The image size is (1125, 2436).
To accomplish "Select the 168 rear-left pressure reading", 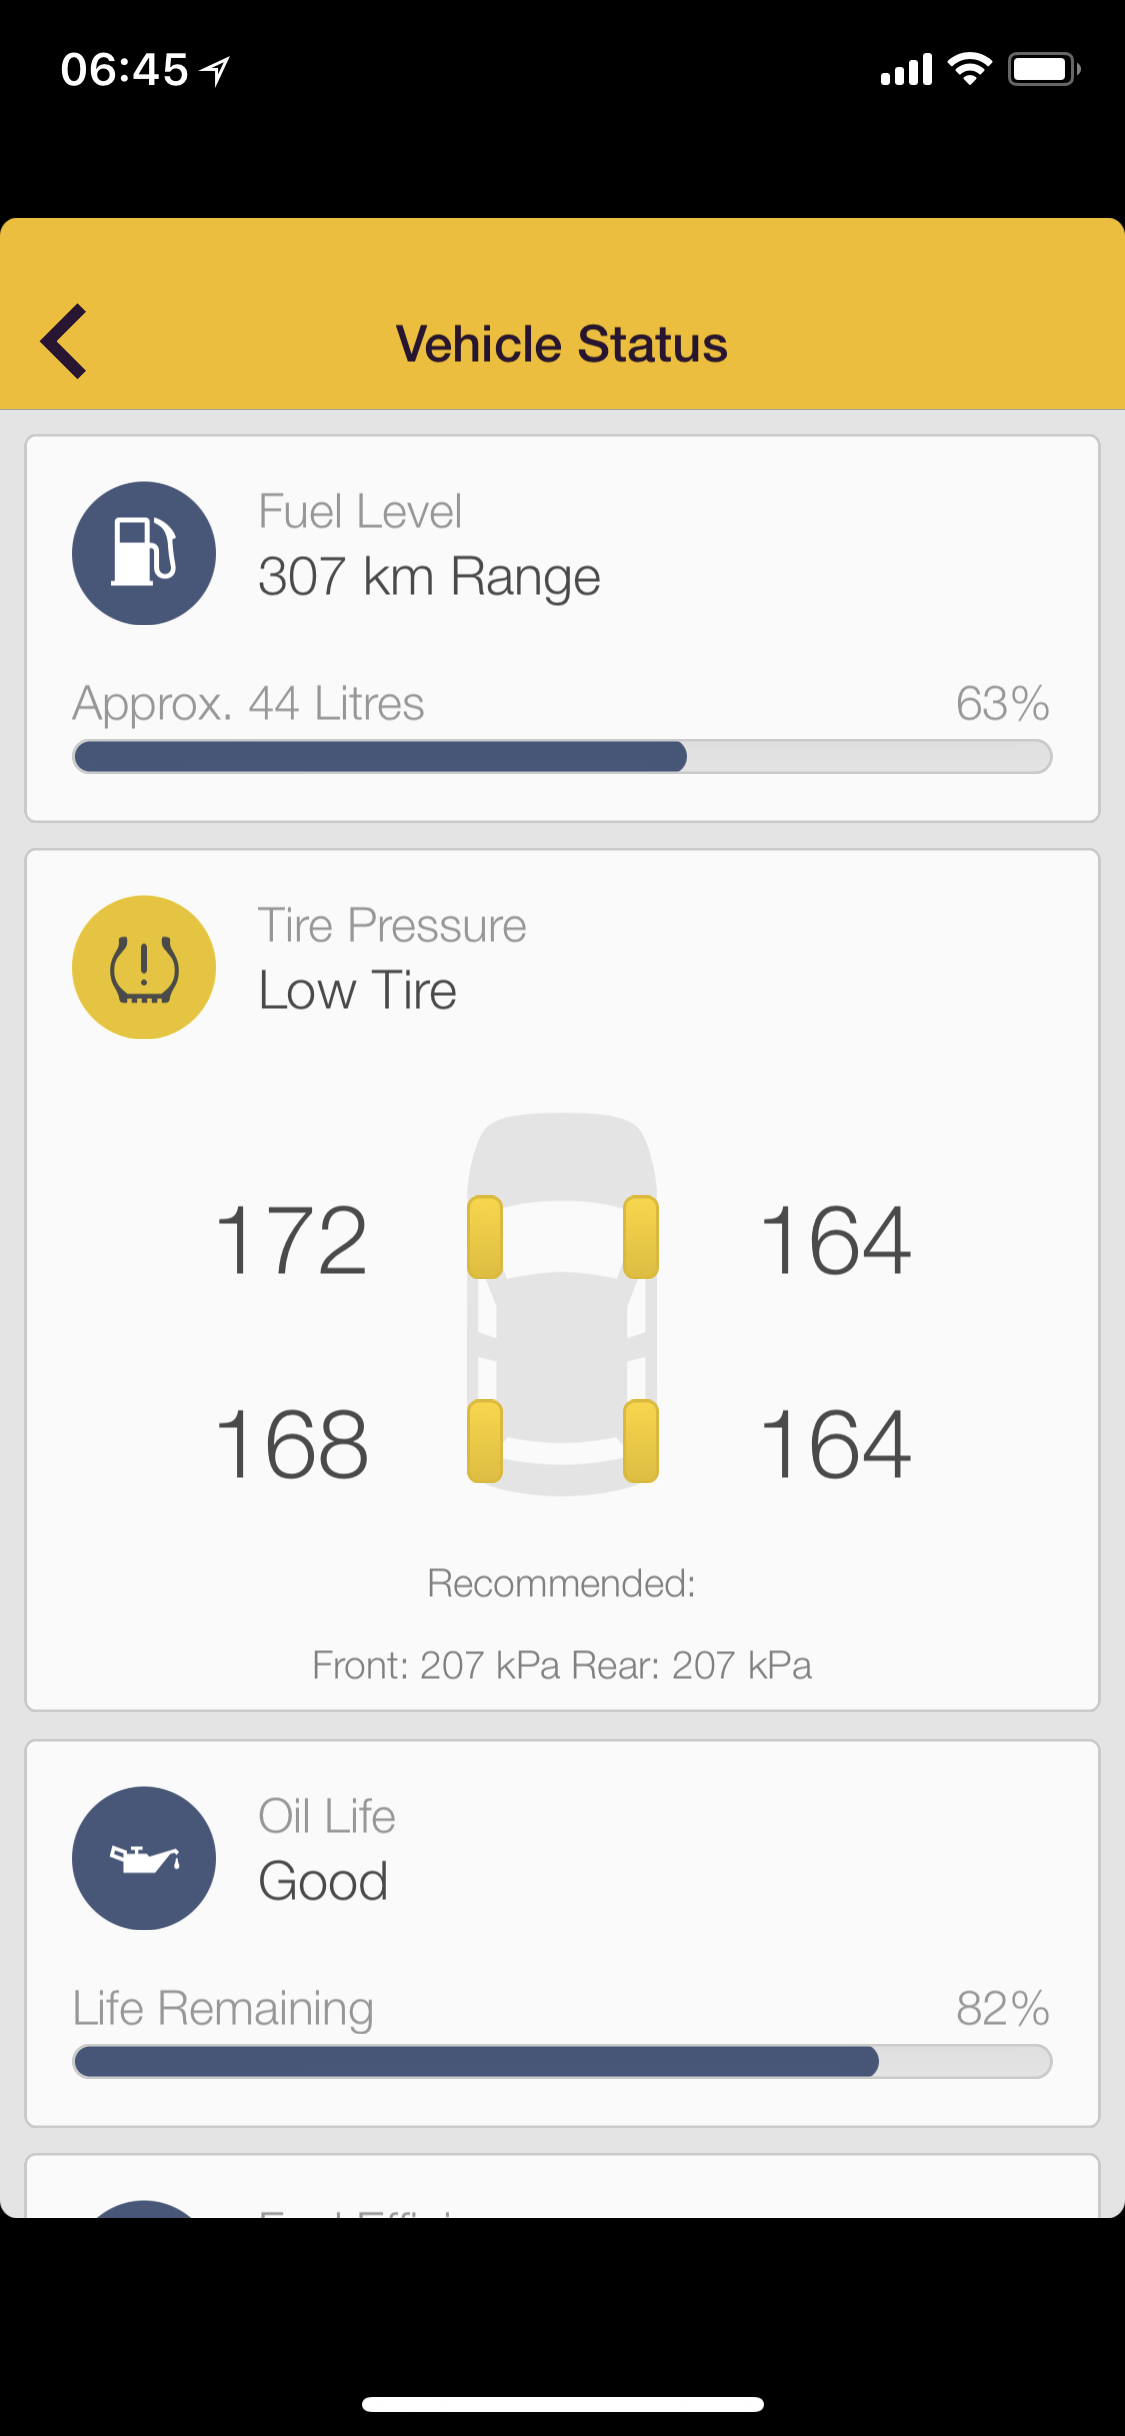I will tap(292, 1444).
